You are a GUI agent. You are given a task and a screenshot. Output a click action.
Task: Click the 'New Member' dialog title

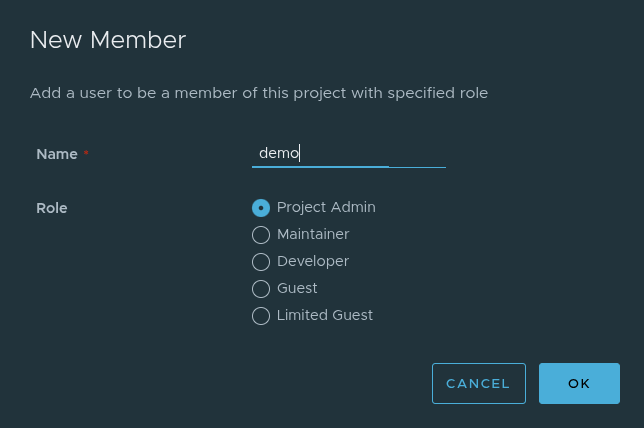(108, 40)
